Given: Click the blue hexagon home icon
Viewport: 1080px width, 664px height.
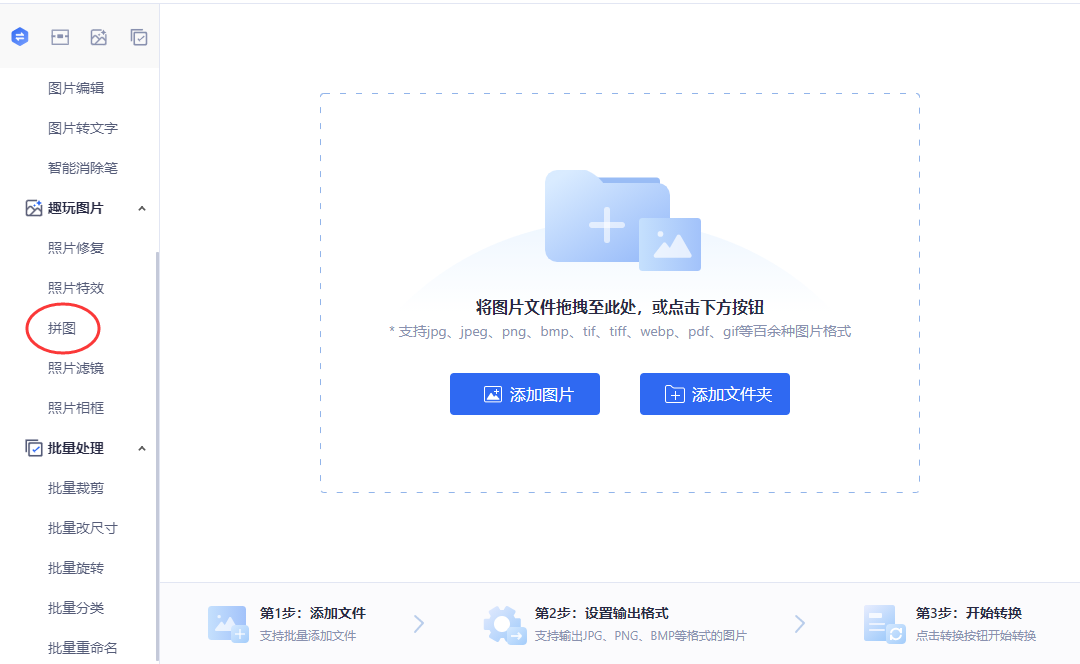Looking at the screenshot, I should [20, 37].
